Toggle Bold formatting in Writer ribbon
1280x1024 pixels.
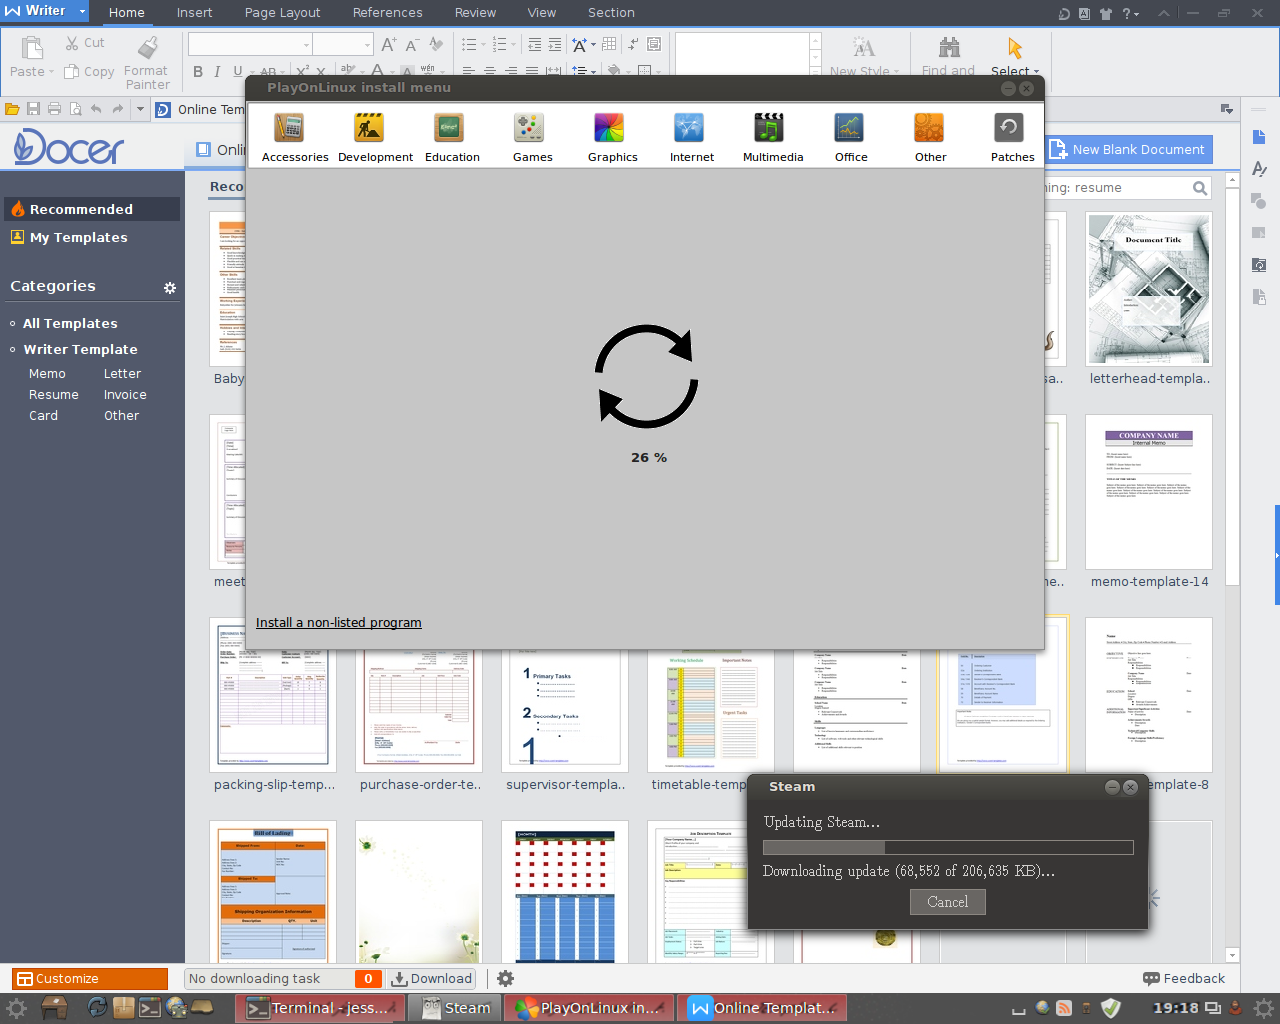pos(198,71)
